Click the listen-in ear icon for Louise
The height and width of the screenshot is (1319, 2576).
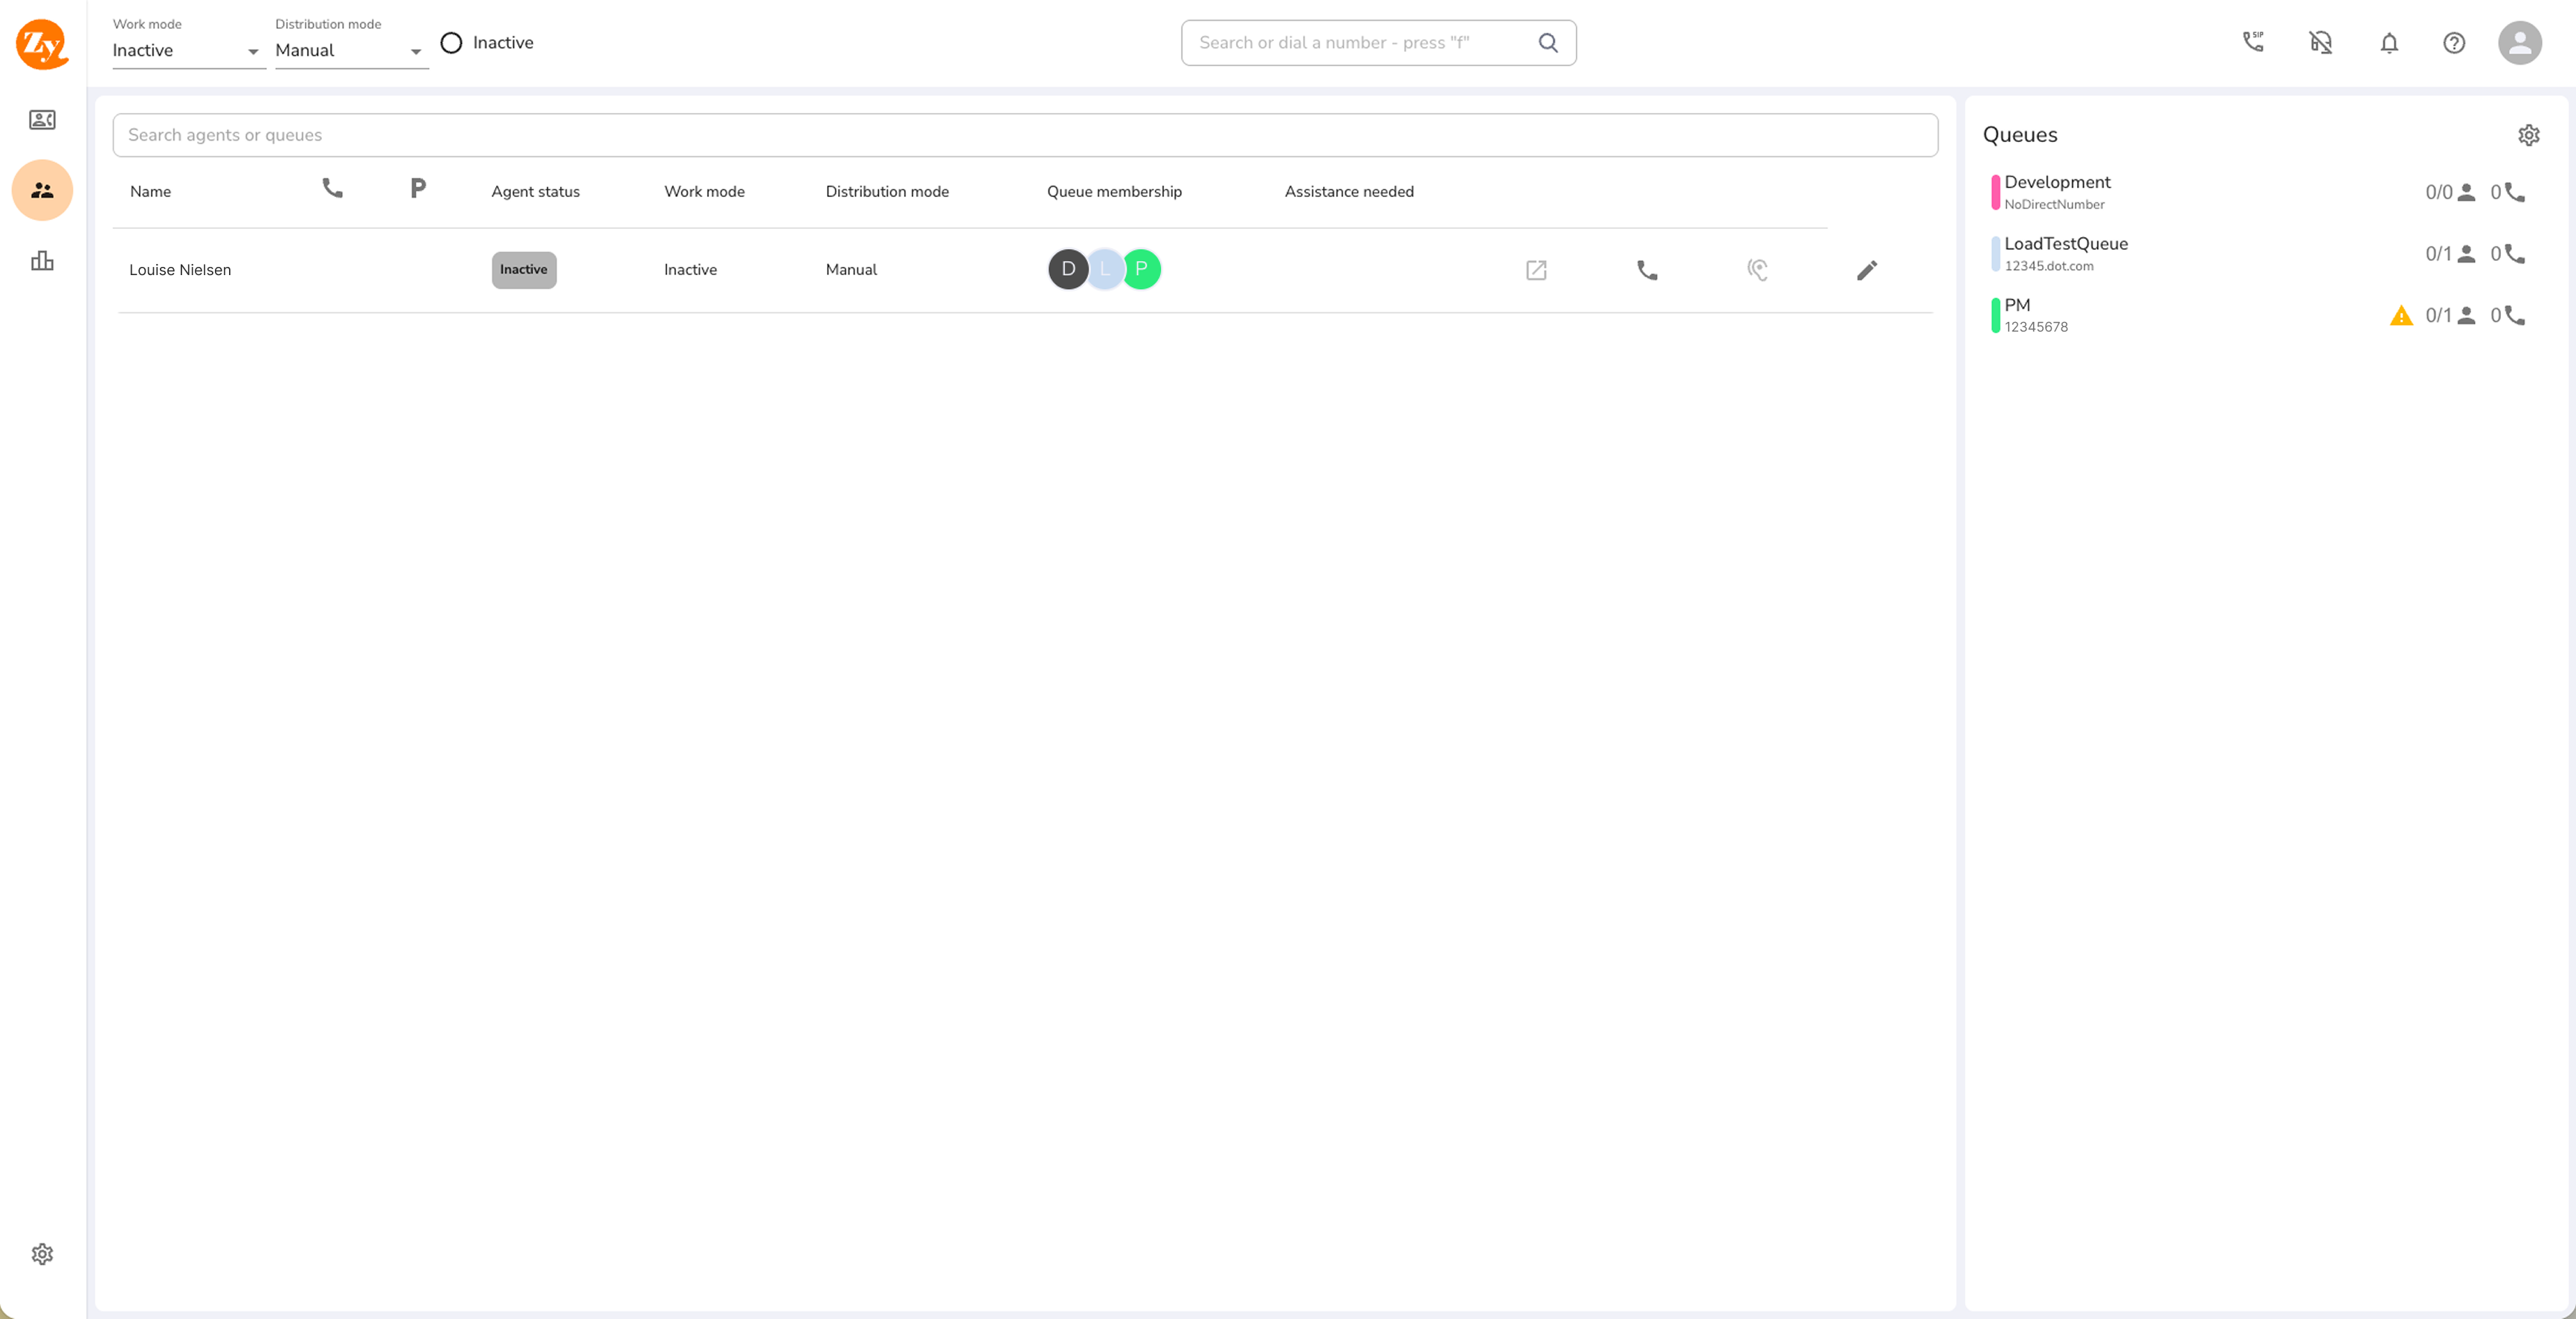click(x=1757, y=270)
